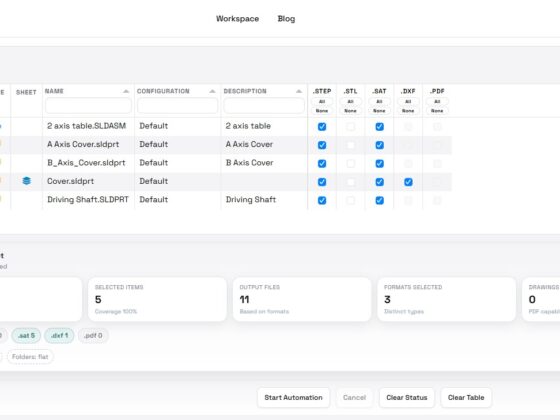Select None under .PDF column

(x=437, y=111)
